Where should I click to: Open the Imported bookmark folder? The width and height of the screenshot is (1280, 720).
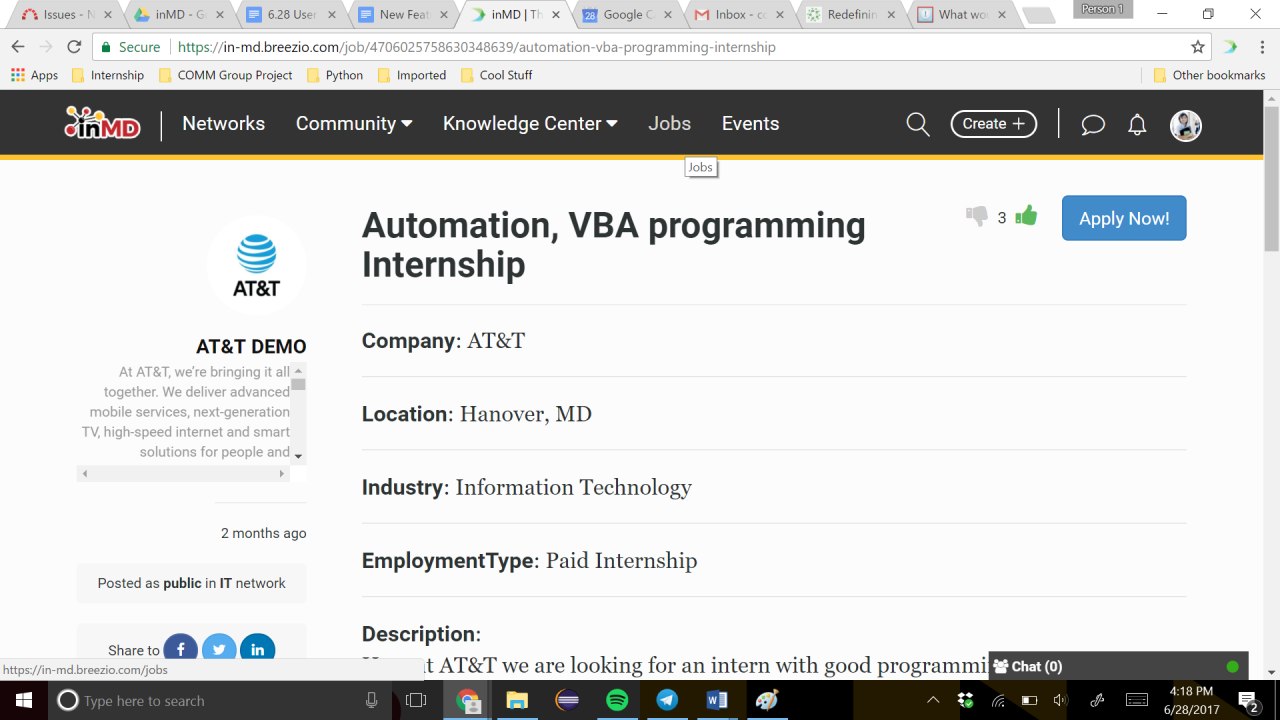pyautogui.click(x=412, y=75)
